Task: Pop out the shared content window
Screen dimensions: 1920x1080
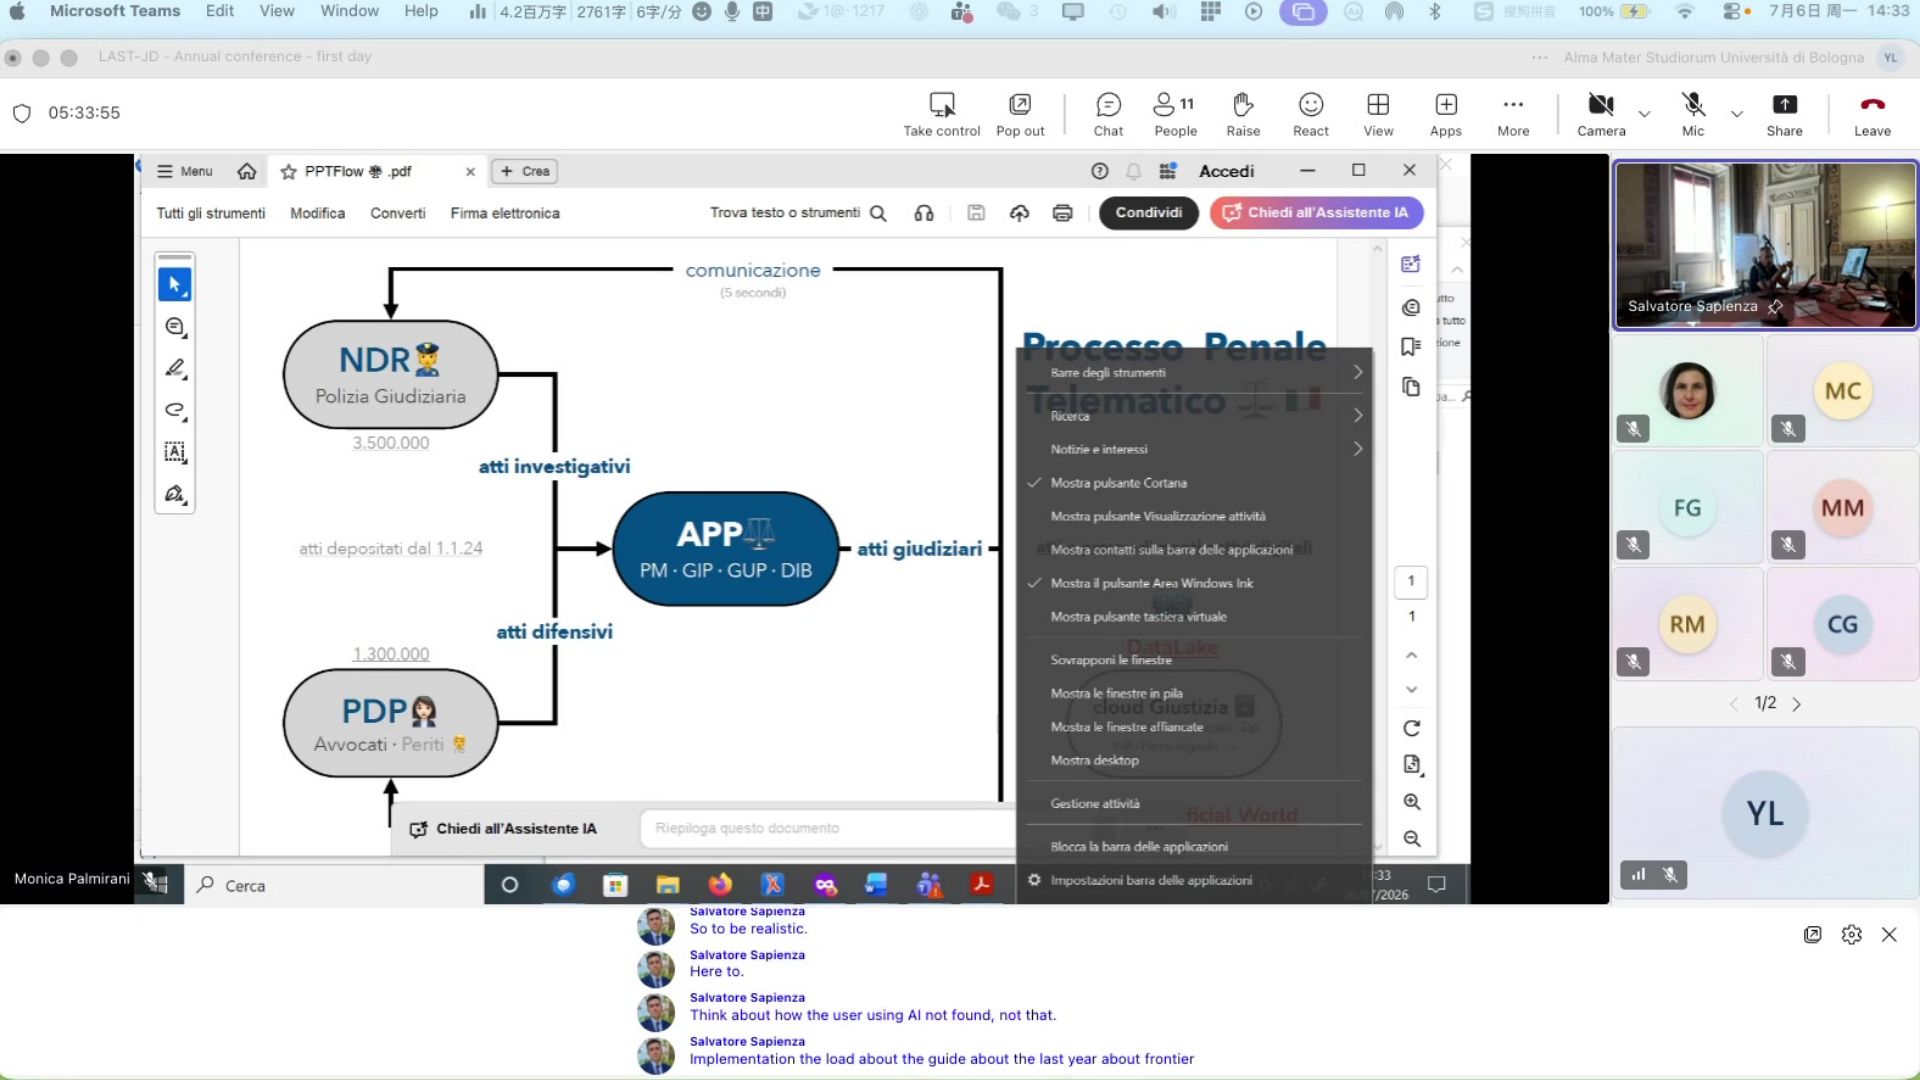Action: (1020, 114)
